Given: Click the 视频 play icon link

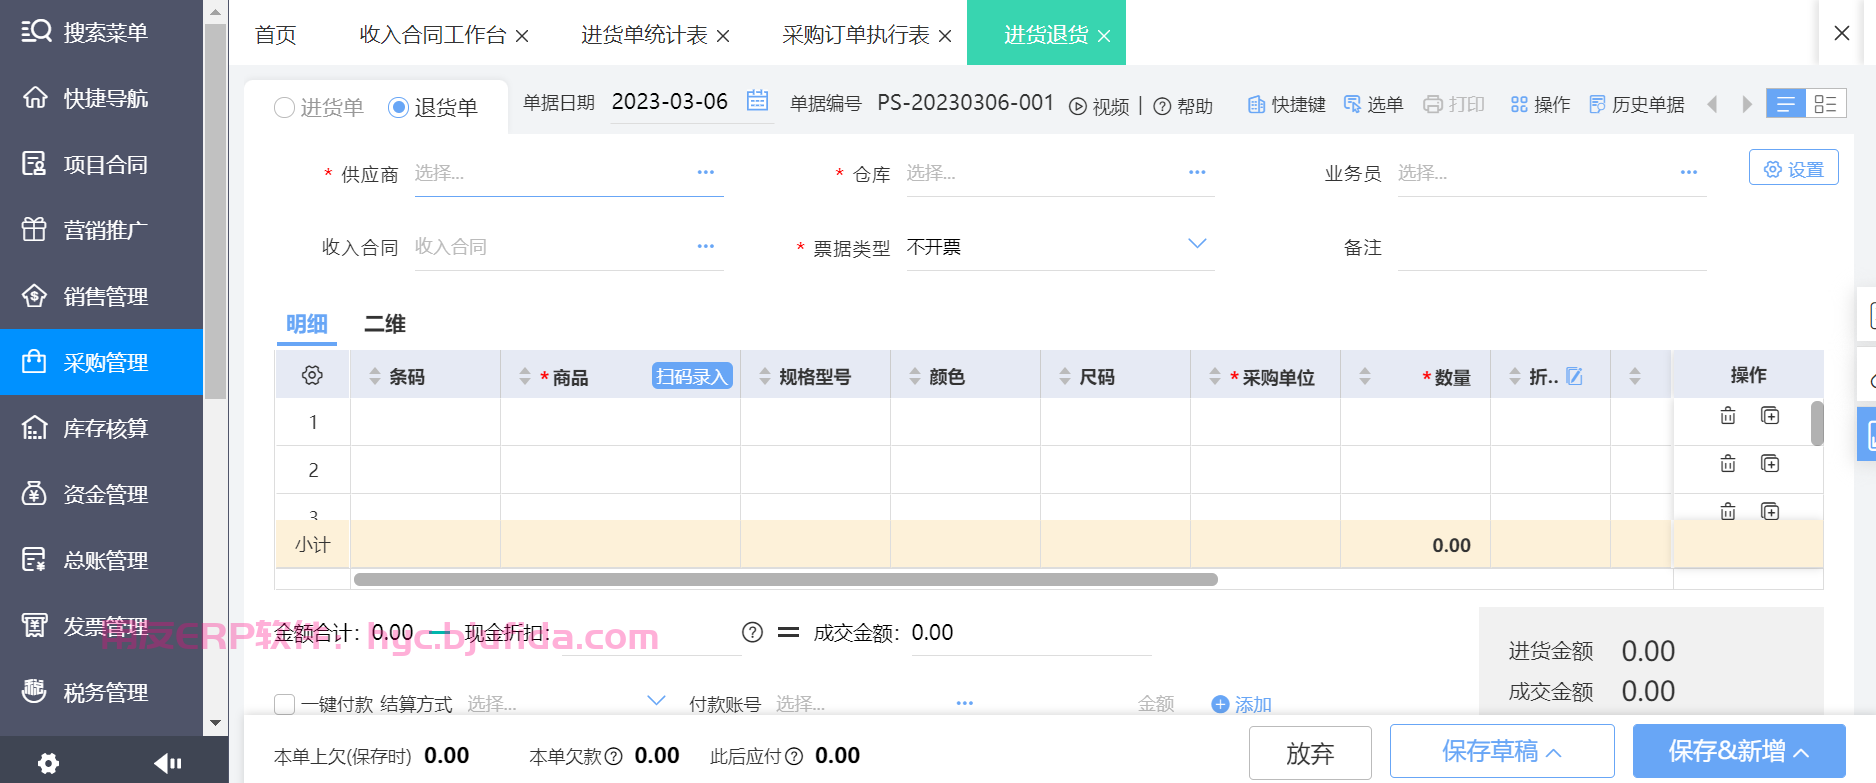Looking at the screenshot, I should (1099, 106).
